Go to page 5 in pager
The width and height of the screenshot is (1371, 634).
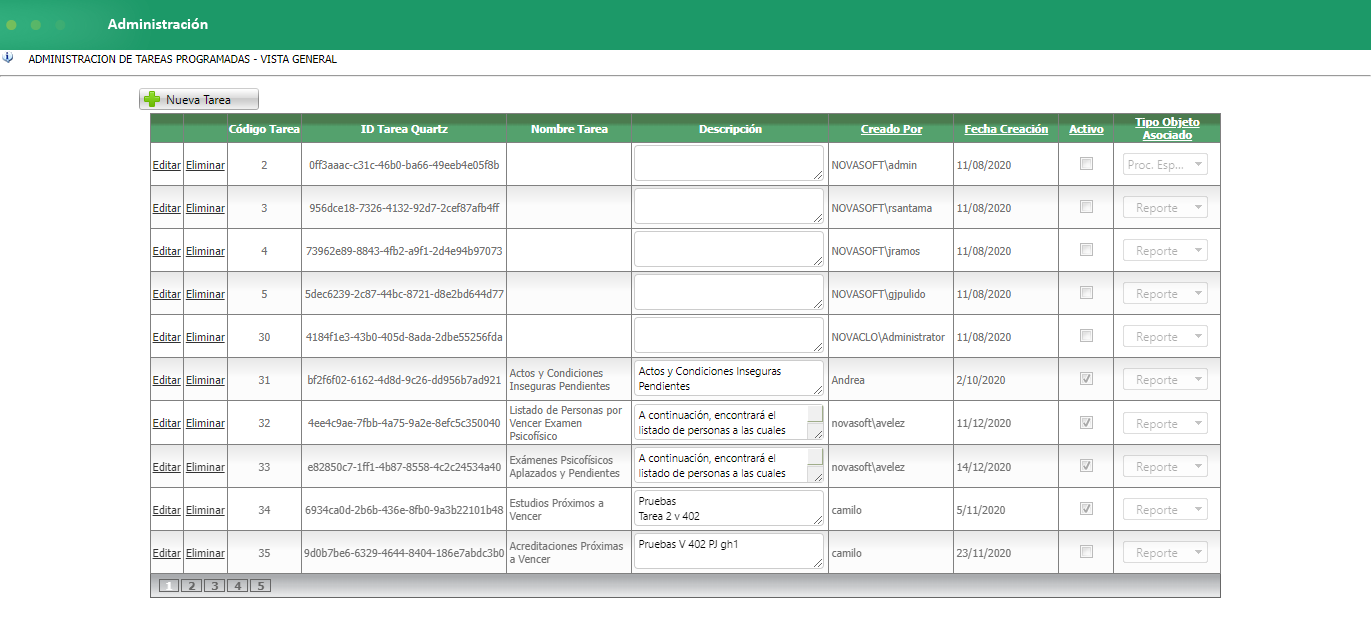click(x=260, y=586)
